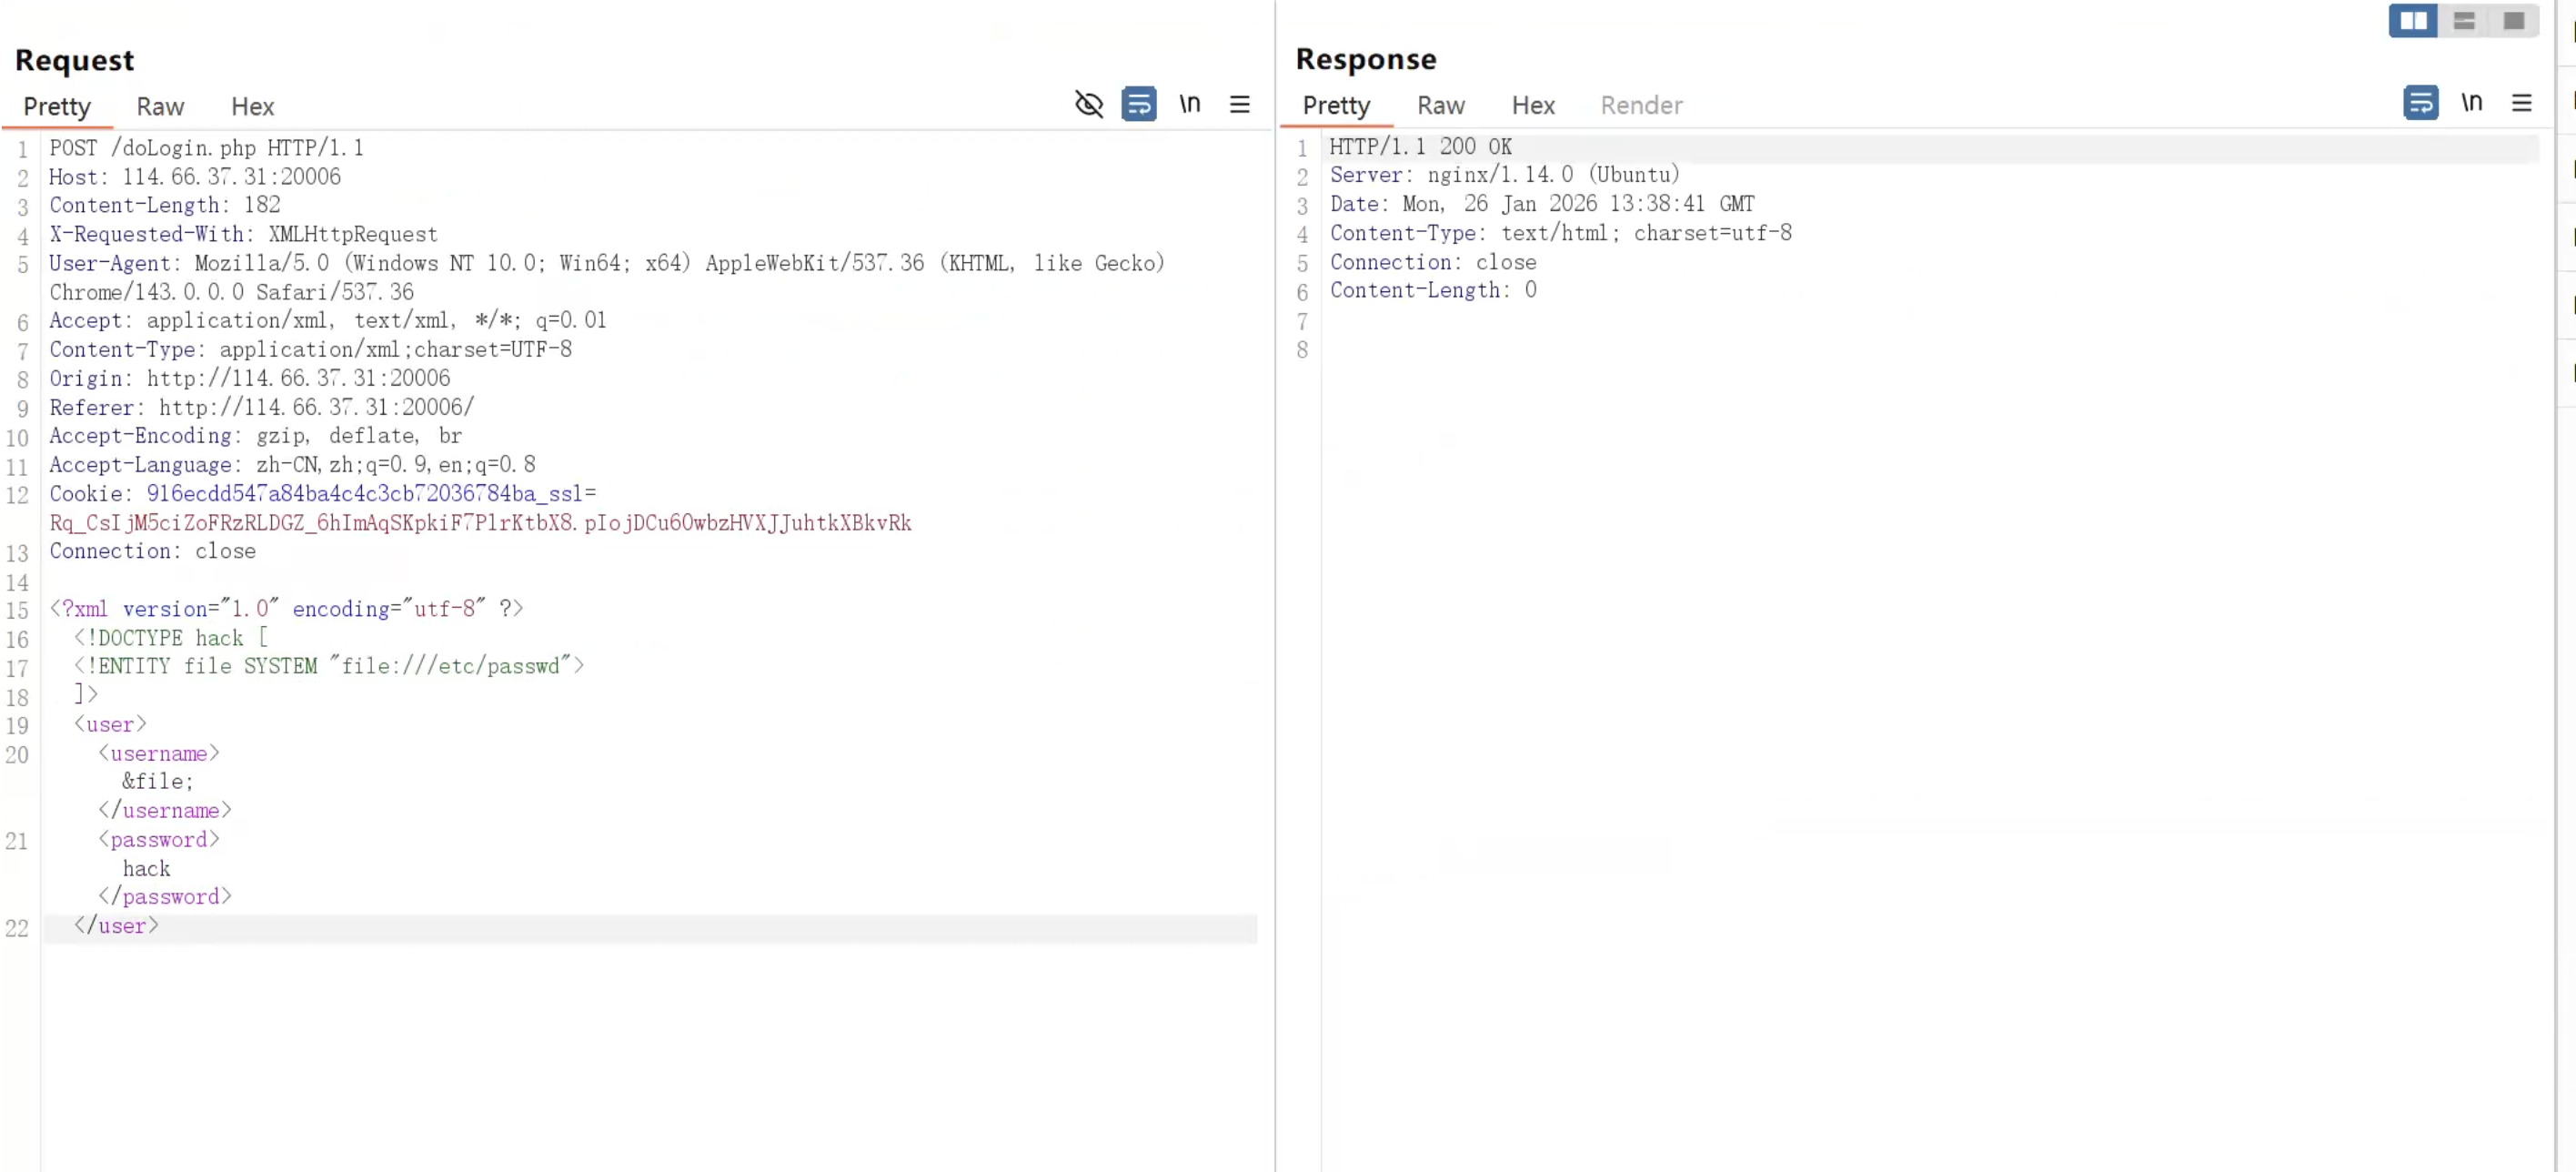
Task: Click the POST /doLogin.php request line
Action: click(x=206, y=148)
